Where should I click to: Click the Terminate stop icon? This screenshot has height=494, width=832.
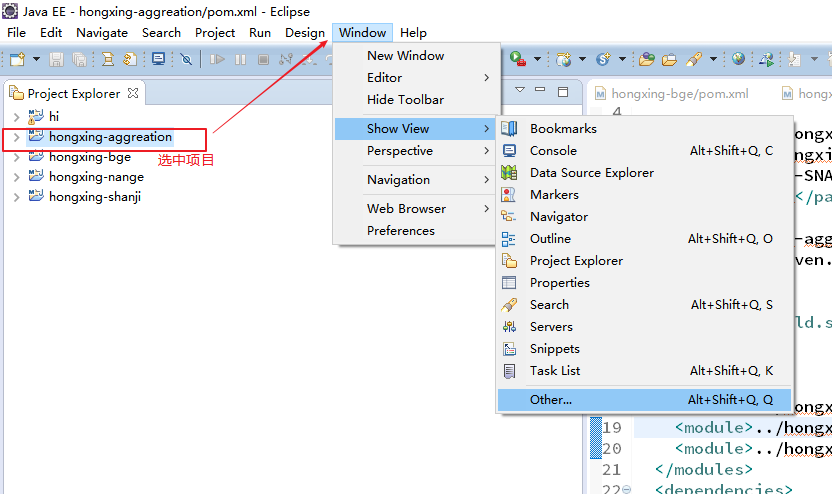point(263,59)
